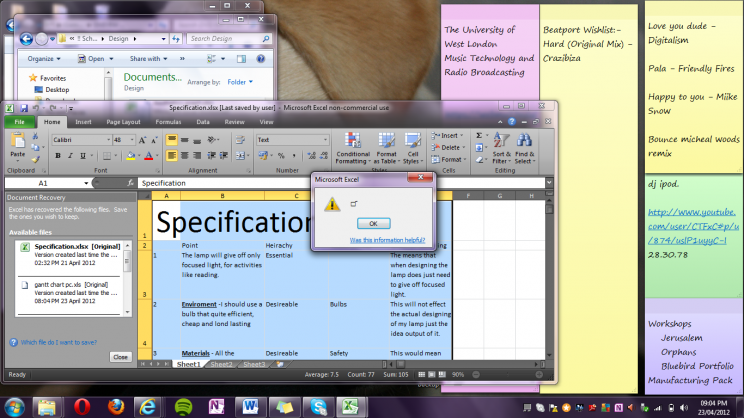This screenshot has width=744, height=418.
Task: Click the Insert cells button
Action: (446, 136)
